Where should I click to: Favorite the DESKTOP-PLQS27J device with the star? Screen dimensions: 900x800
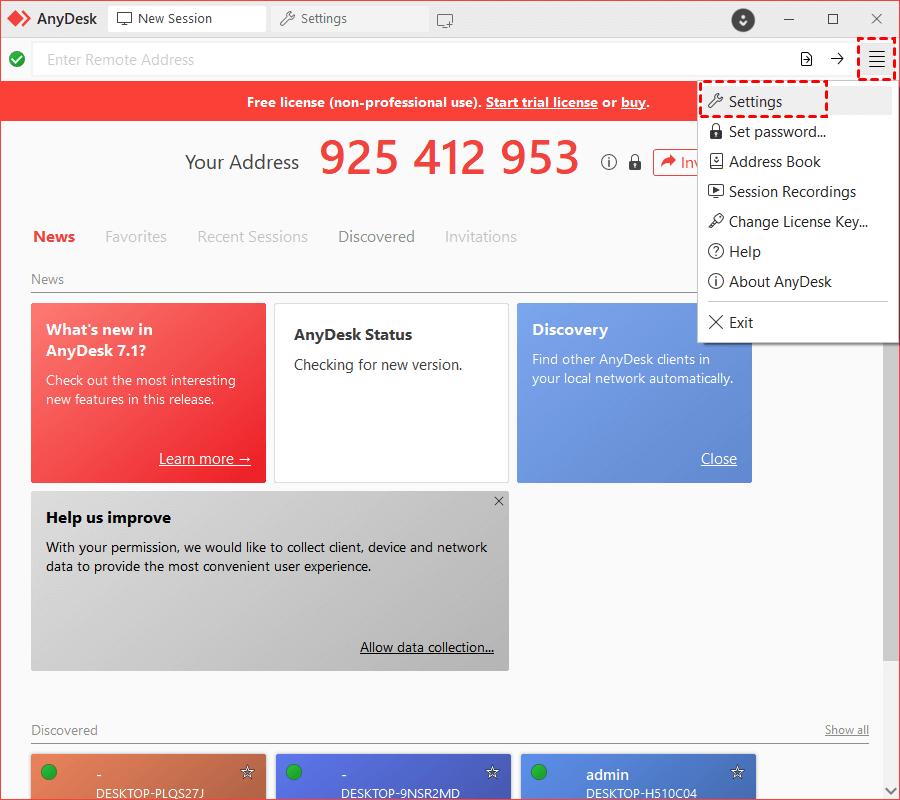click(247, 772)
